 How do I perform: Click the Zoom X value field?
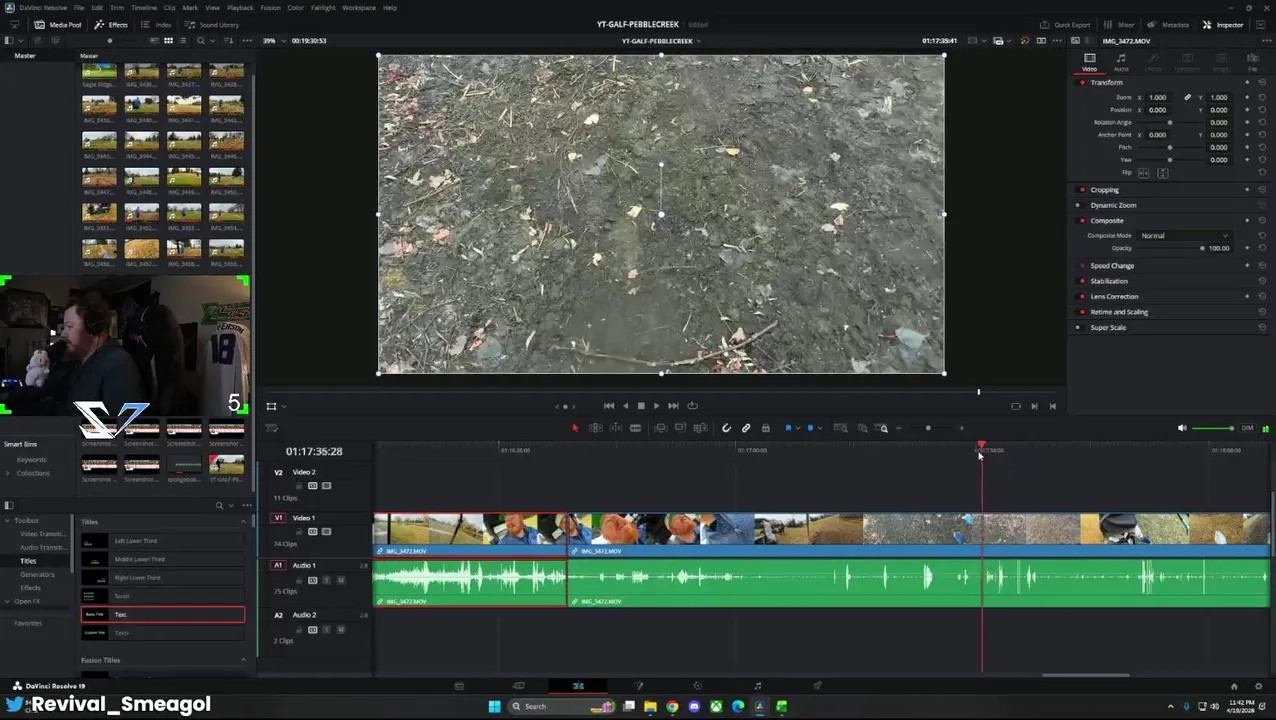[x=1160, y=97]
